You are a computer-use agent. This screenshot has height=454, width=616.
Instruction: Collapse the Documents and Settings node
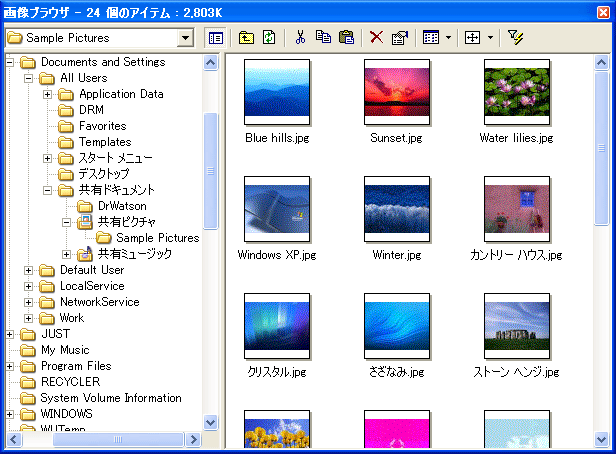pos(10,62)
